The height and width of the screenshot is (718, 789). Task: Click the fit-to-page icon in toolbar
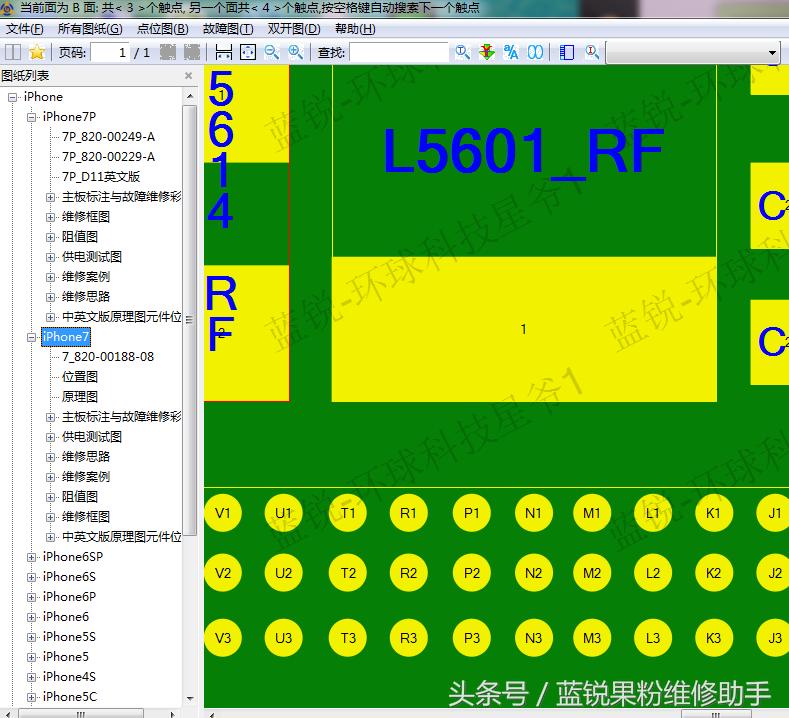tap(248, 52)
